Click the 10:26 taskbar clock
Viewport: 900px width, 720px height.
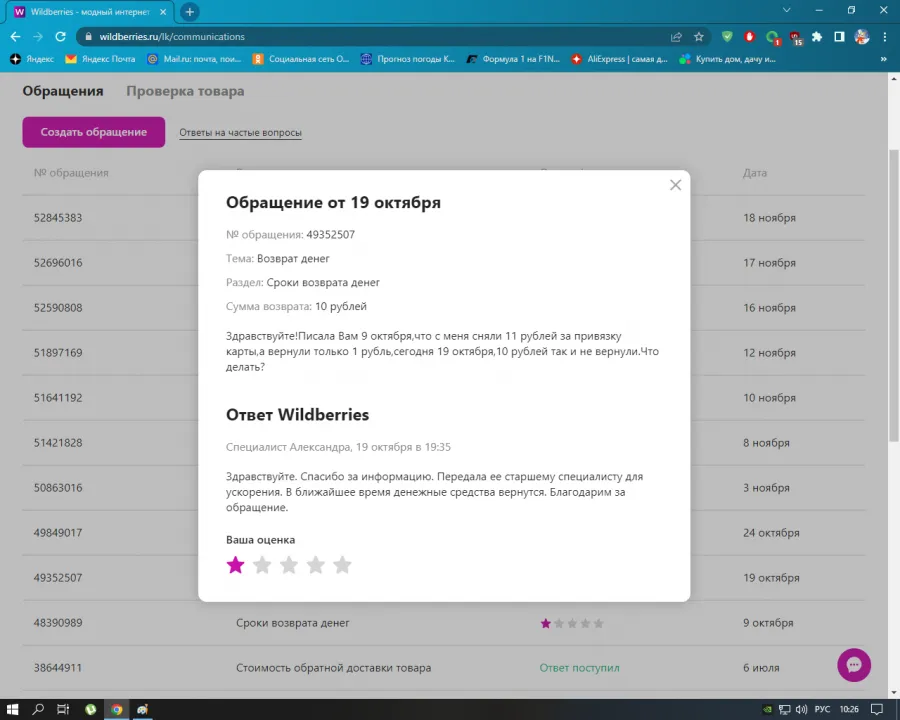pyautogui.click(x=849, y=710)
